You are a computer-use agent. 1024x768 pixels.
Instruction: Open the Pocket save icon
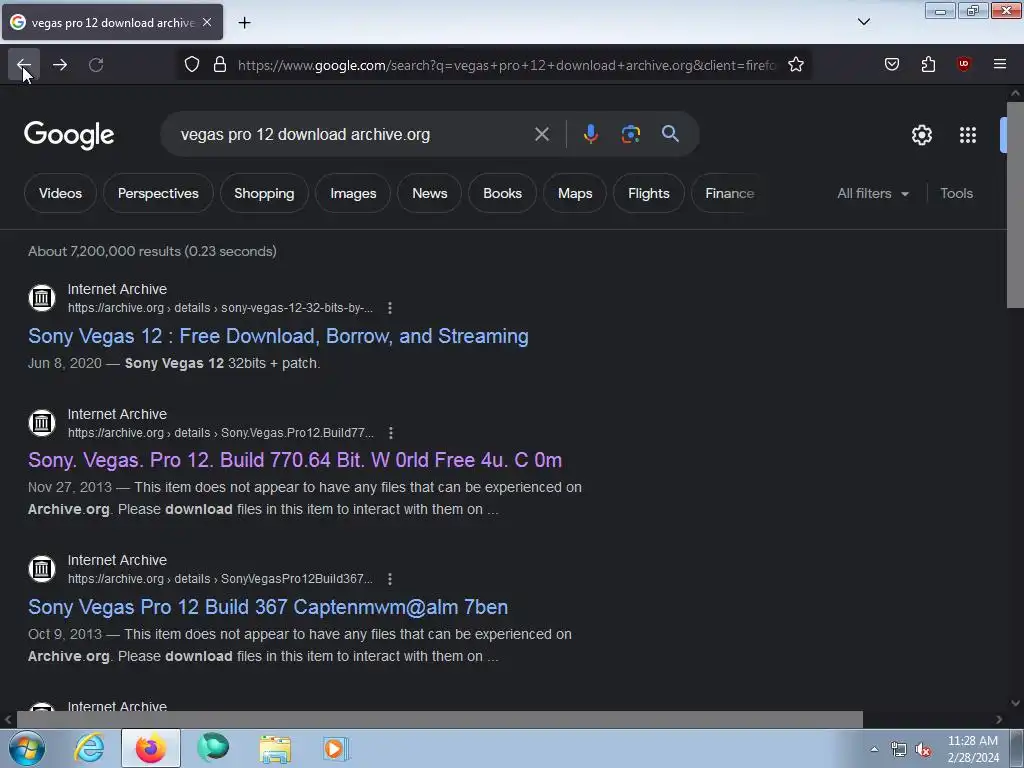click(891, 64)
